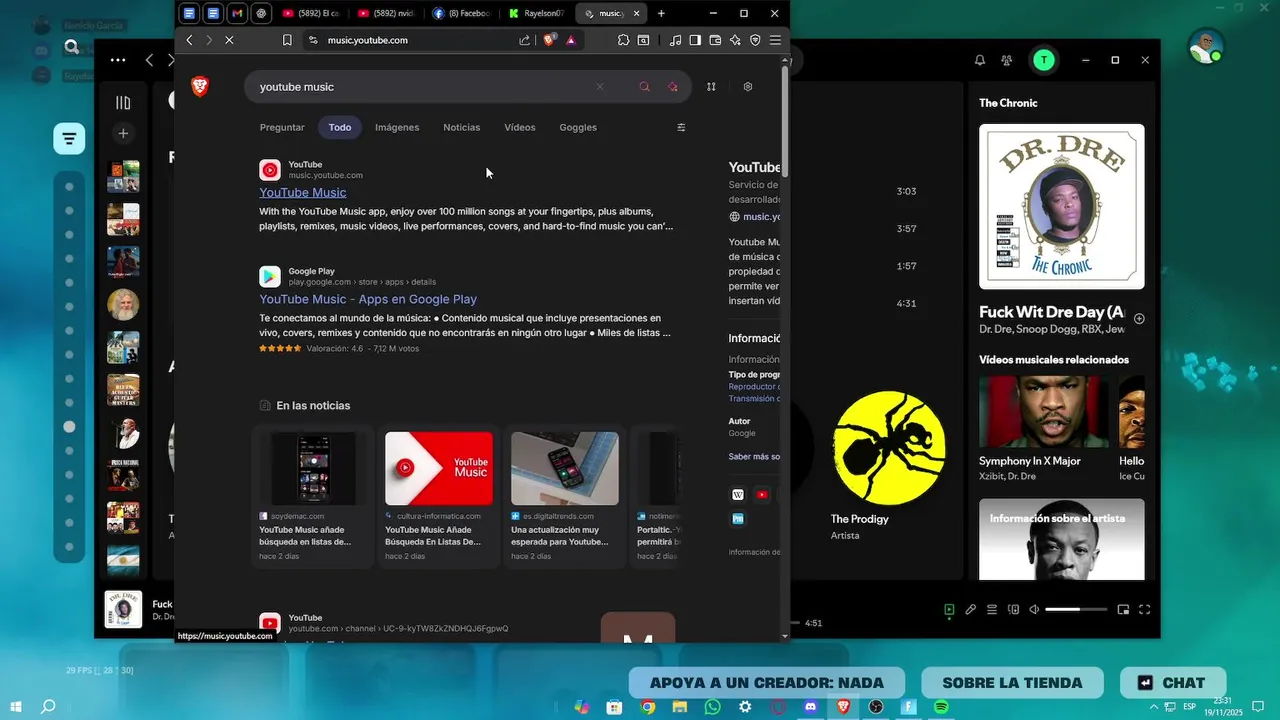
Task: Switch to nvidia YouTube tab
Action: click(386, 13)
